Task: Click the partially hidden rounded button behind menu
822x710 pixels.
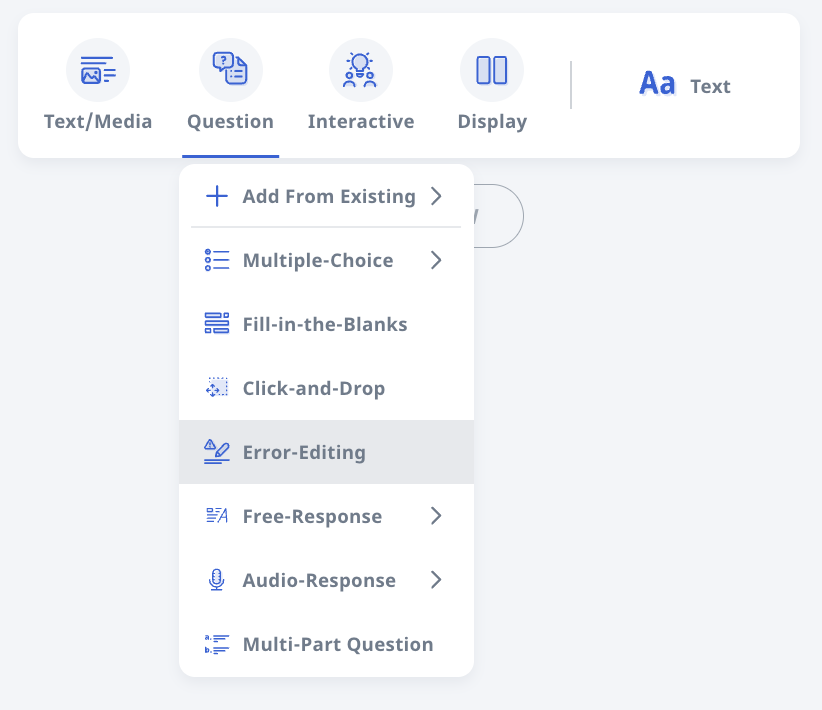Action: tap(499, 216)
